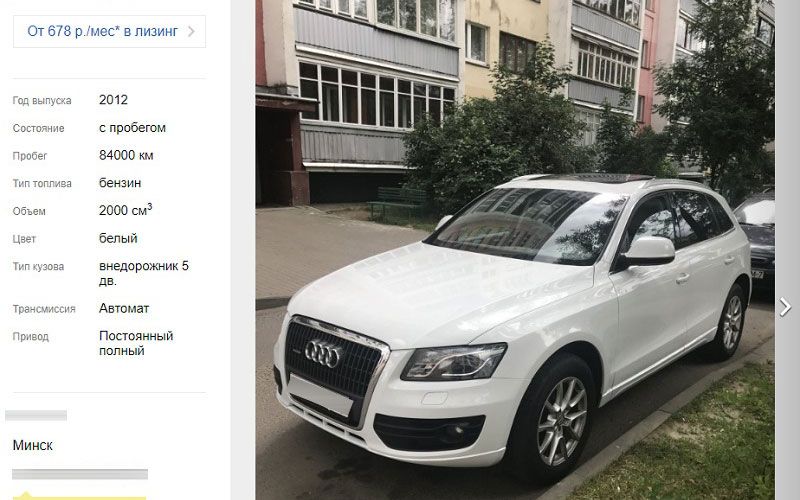Select the engine volume 2000 см³ text

[x=126, y=210]
